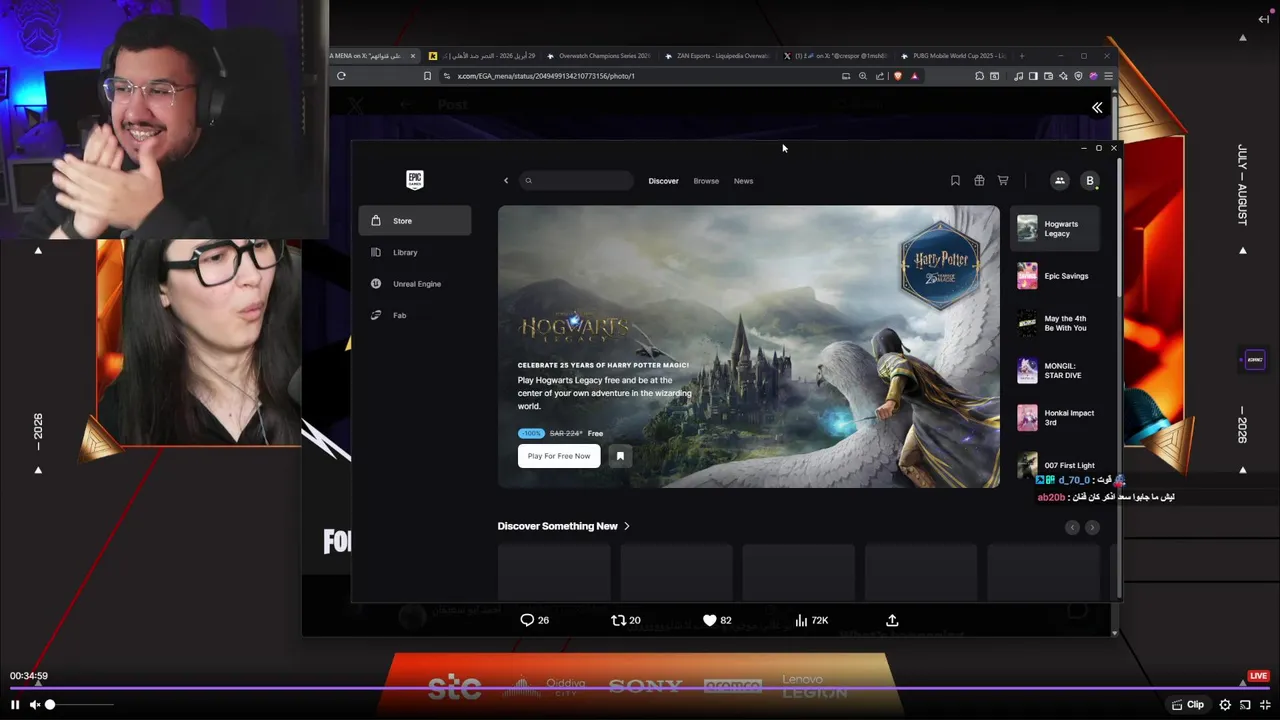This screenshot has height=720, width=1280.
Task: Collapse the X photo side panel double-chevron
Action: pyautogui.click(x=1097, y=107)
